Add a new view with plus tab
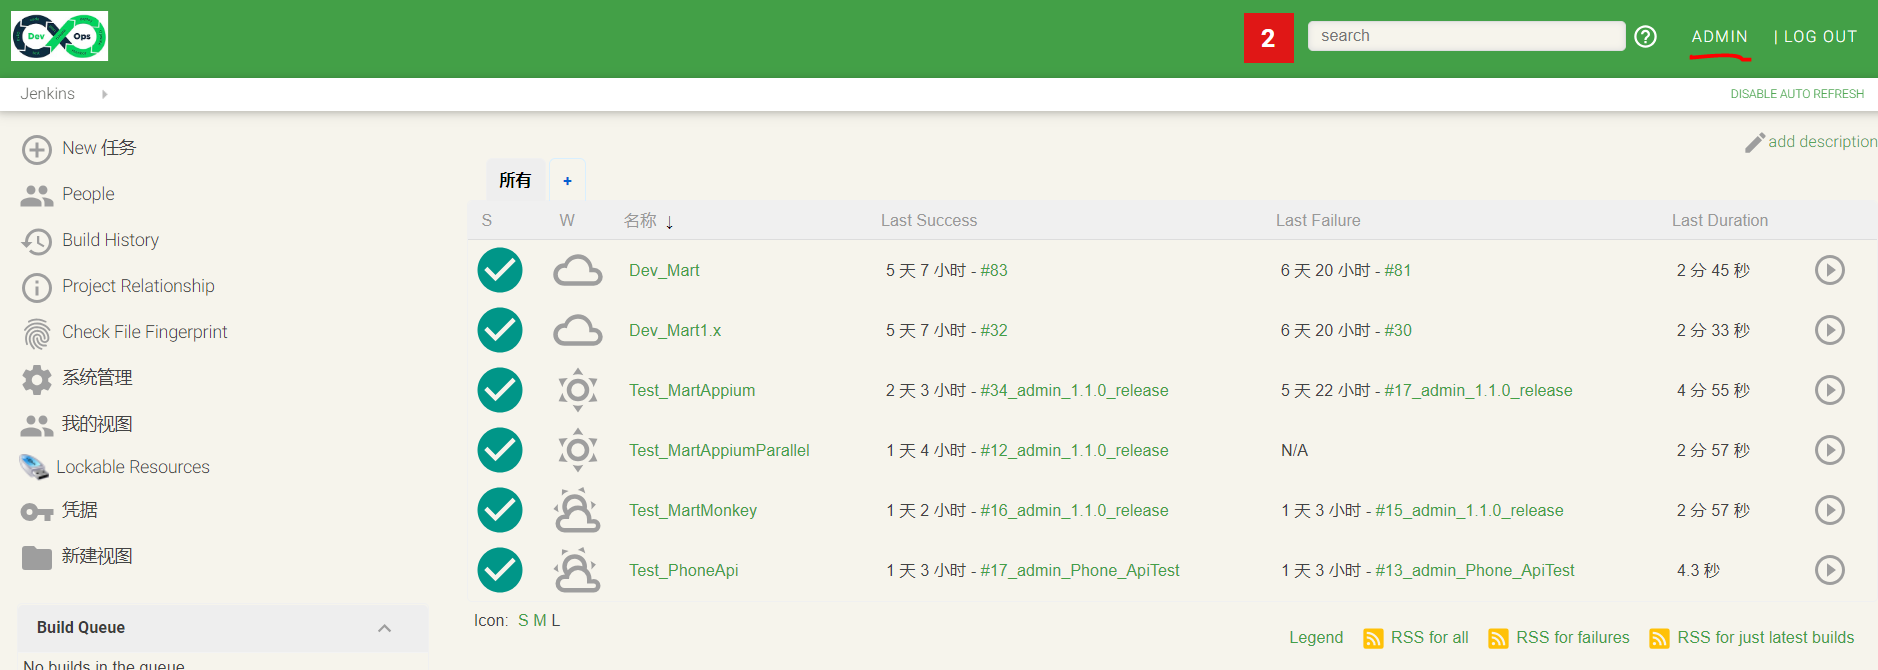This screenshot has height=670, width=1878. point(567,181)
